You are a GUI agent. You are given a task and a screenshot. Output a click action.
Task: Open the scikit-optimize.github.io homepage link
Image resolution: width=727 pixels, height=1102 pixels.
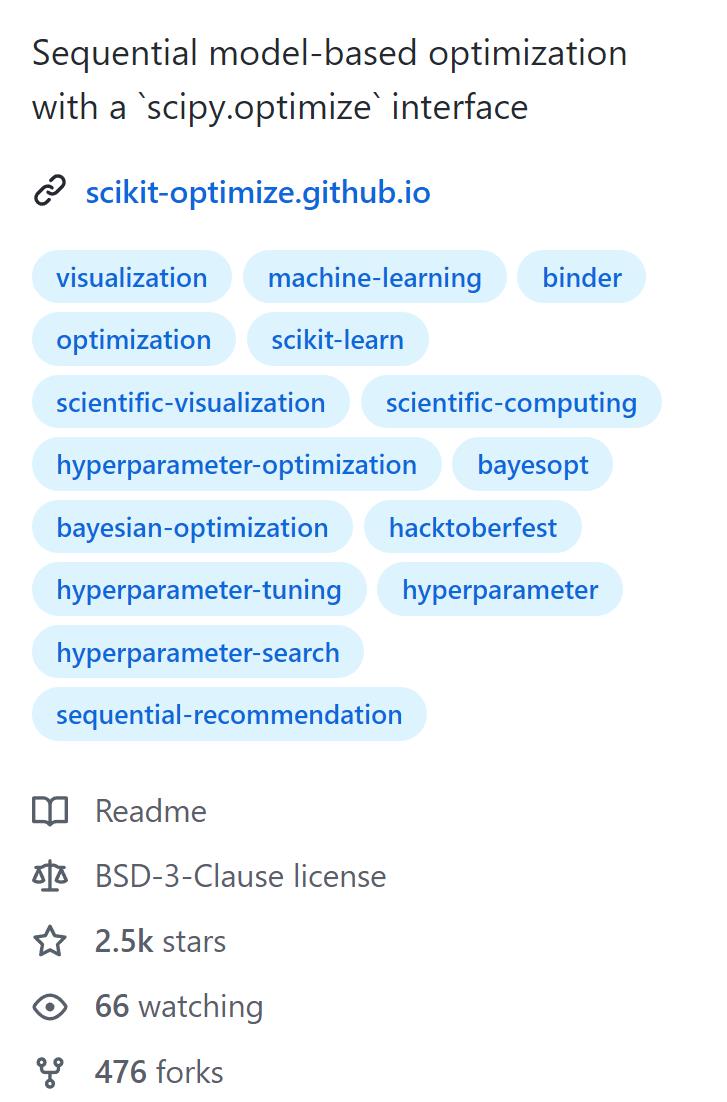258,192
